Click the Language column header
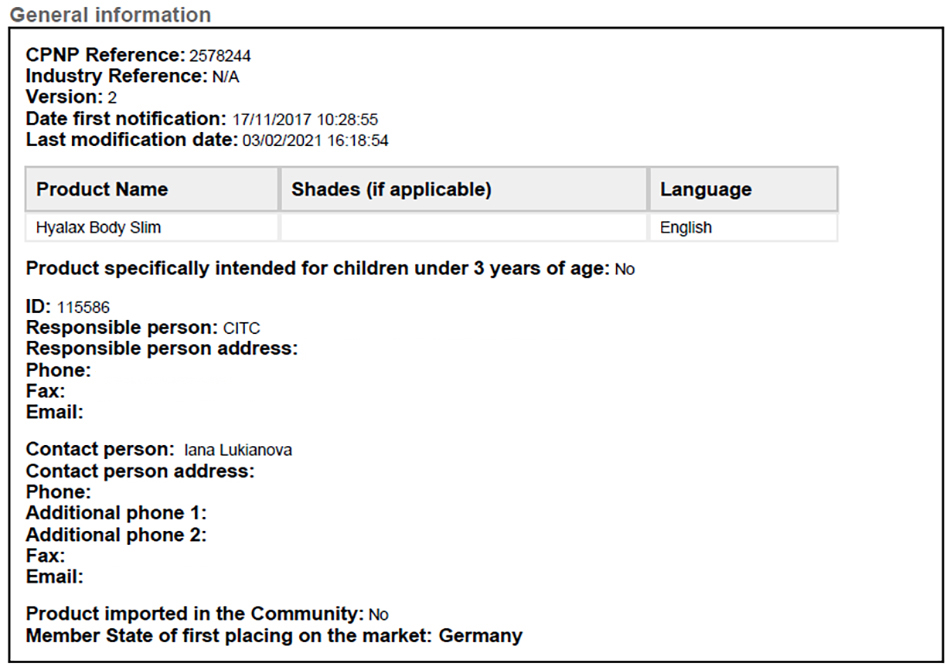Viewport: 950px width, 670px height. click(x=743, y=189)
